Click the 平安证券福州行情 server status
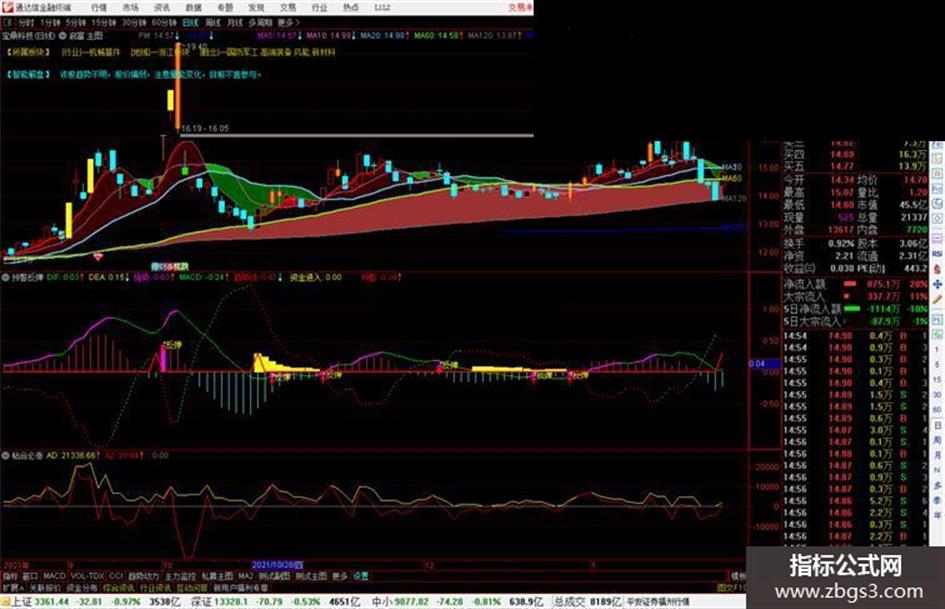This screenshot has height=609, width=945. 658,602
